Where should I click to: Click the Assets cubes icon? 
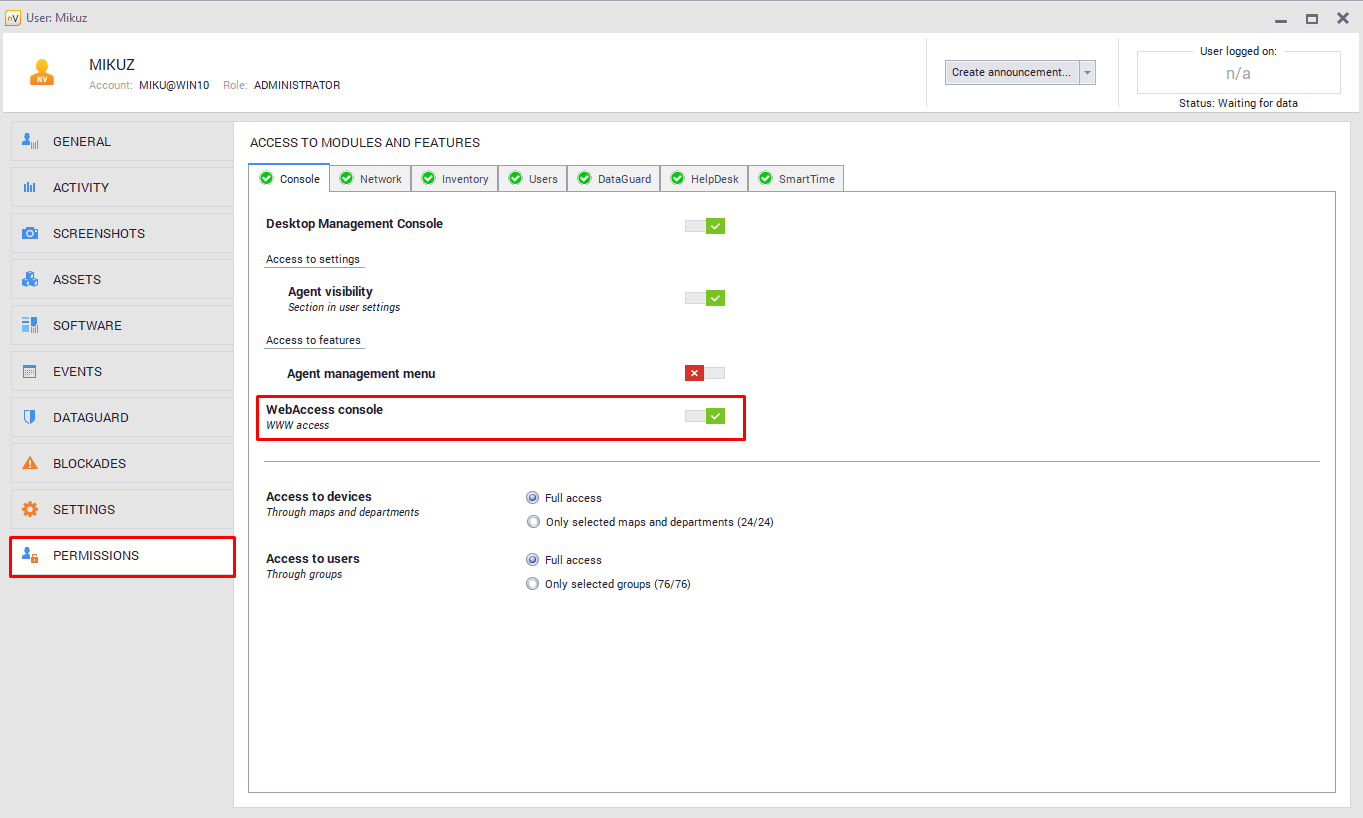30,279
